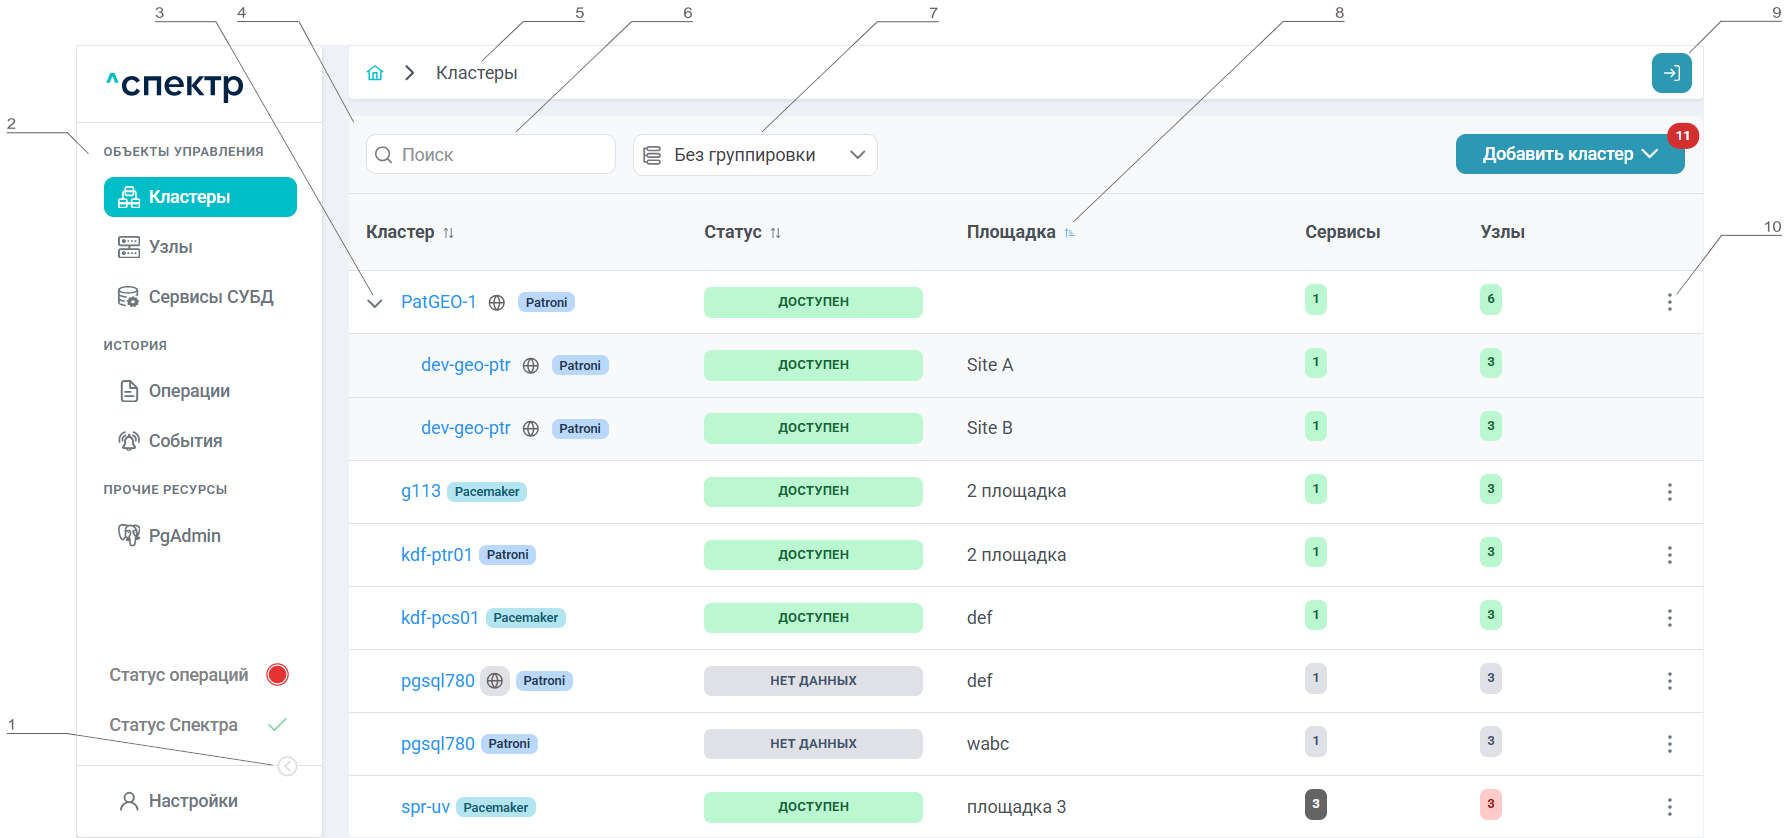Click the Поиск search field
Viewport: 1791px width, 838px height.
pos(490,155)
